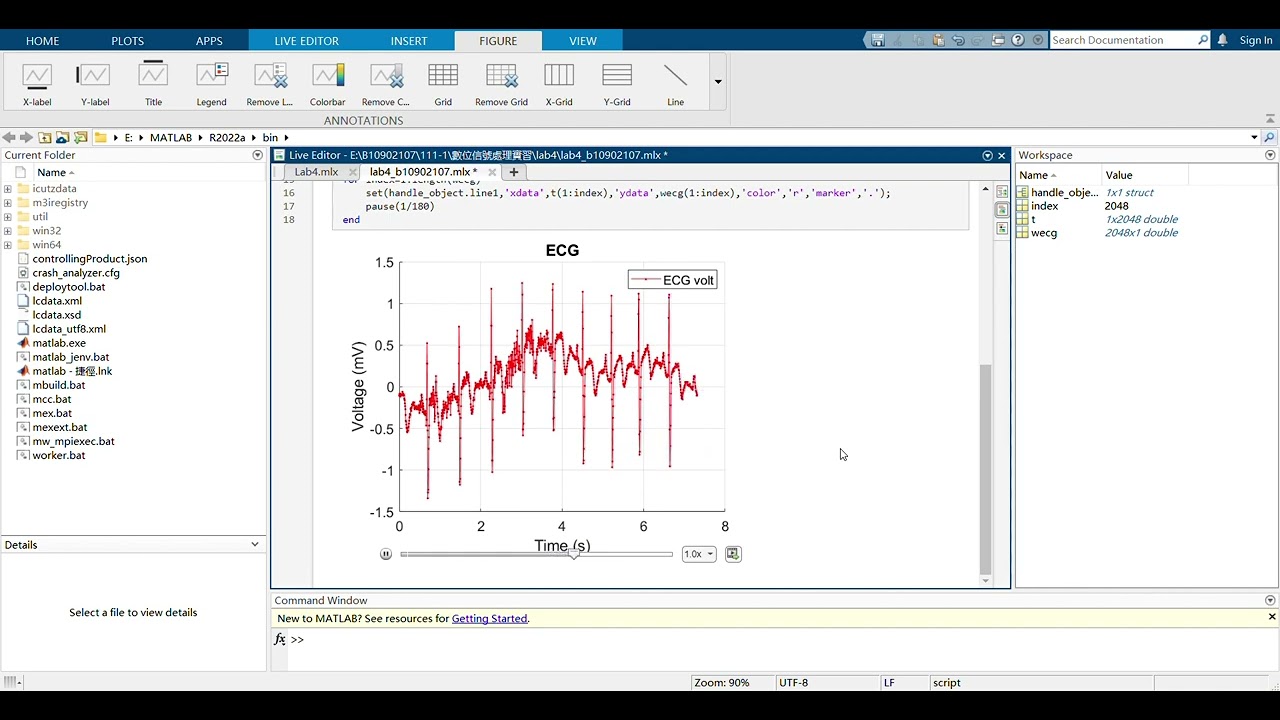Image resolution: width=1280 pixels, height=720 pixels.
Task: Click the Remove Colorbar tool
Action: coord(385,84)
